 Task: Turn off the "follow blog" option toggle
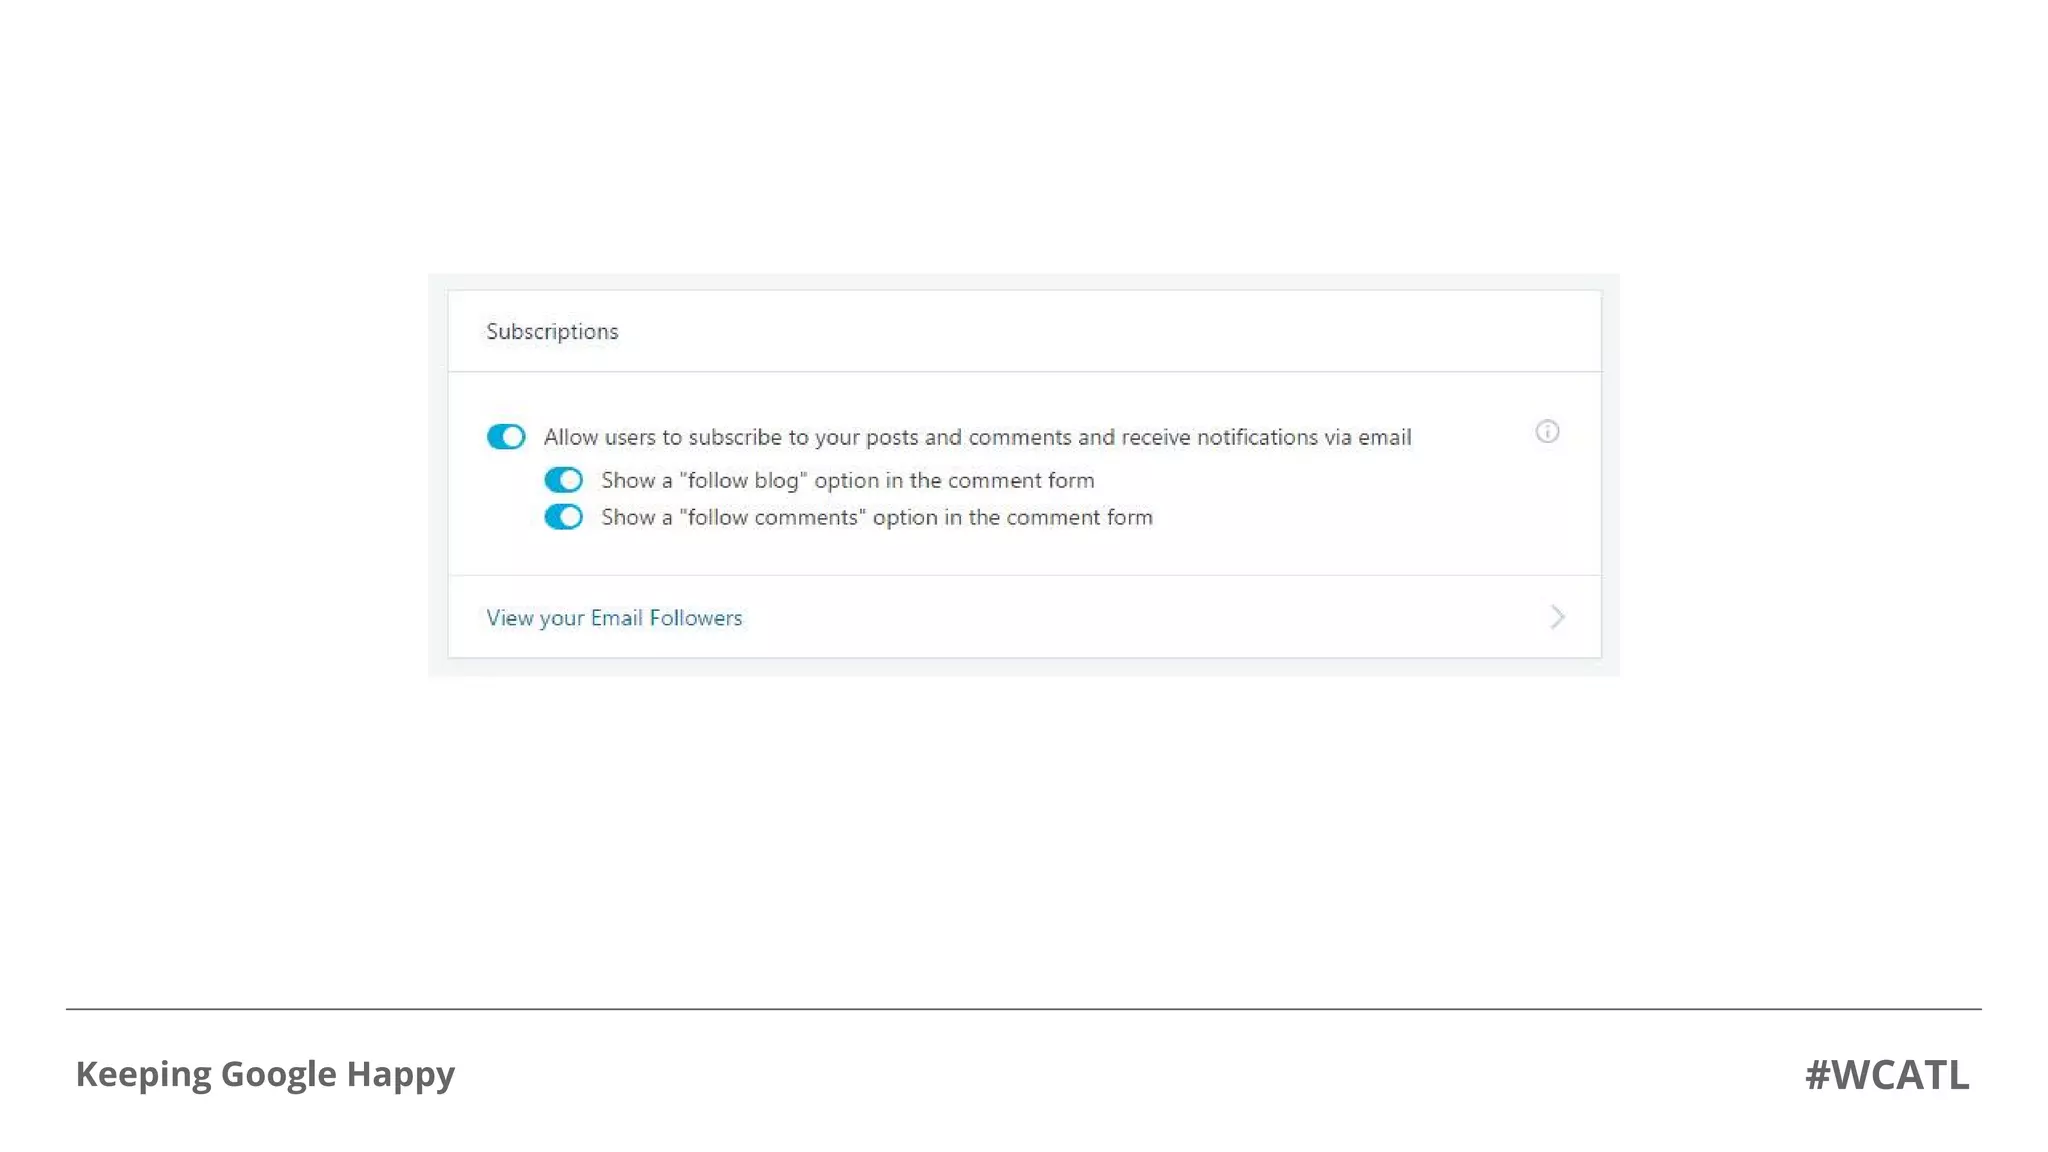[563, 480]
